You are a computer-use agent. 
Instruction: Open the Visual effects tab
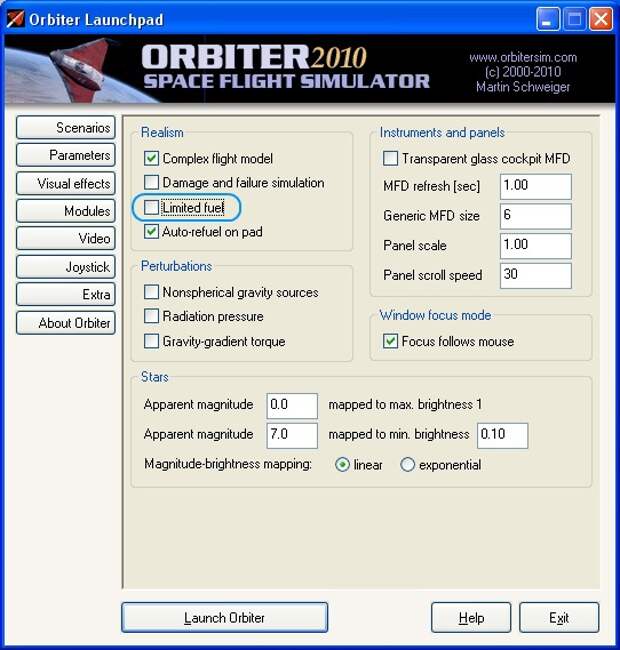click(66, 183)
